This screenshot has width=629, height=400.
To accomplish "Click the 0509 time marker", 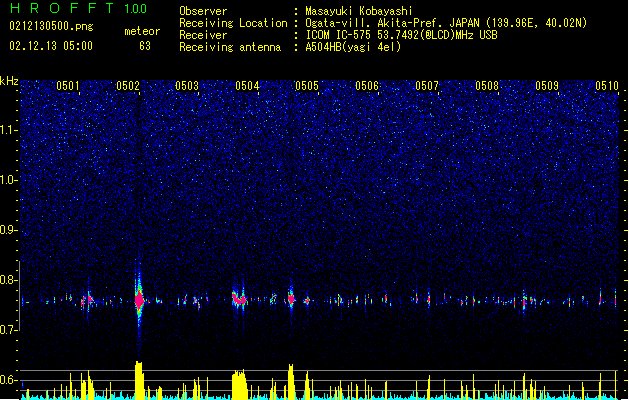I will coord(547,86).
